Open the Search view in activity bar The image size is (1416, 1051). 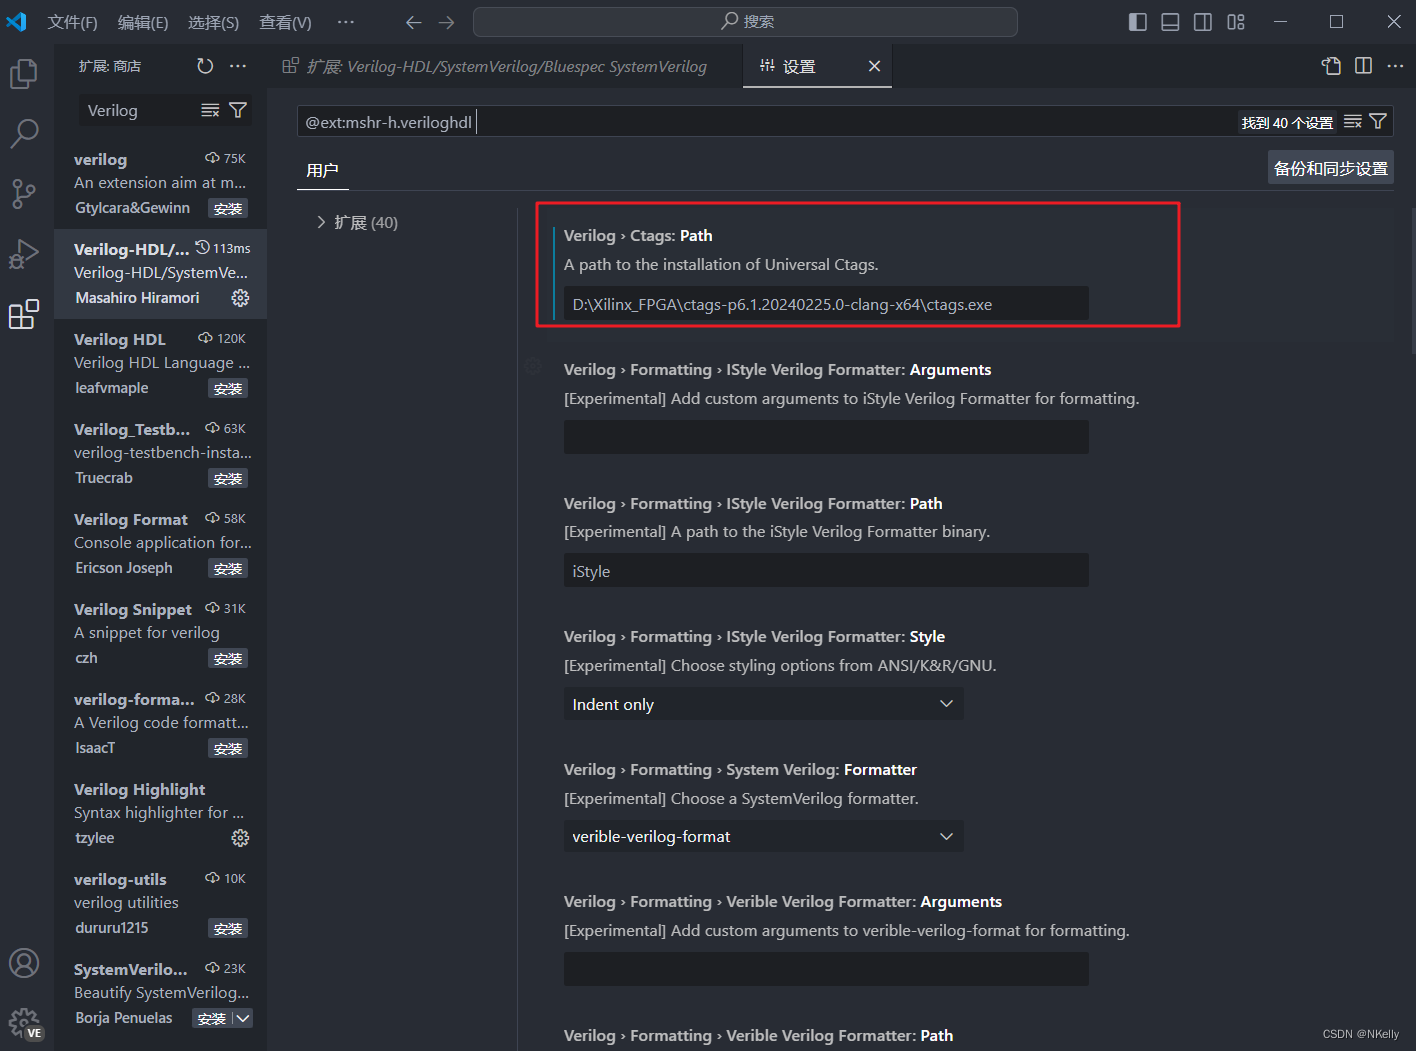click(24, 133)
